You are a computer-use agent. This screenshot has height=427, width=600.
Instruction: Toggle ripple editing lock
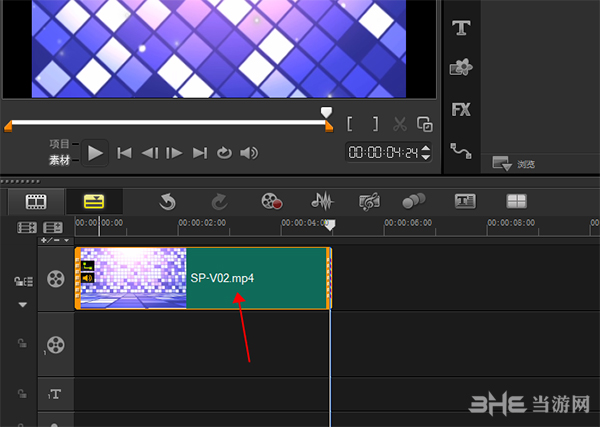pos(23,282)
